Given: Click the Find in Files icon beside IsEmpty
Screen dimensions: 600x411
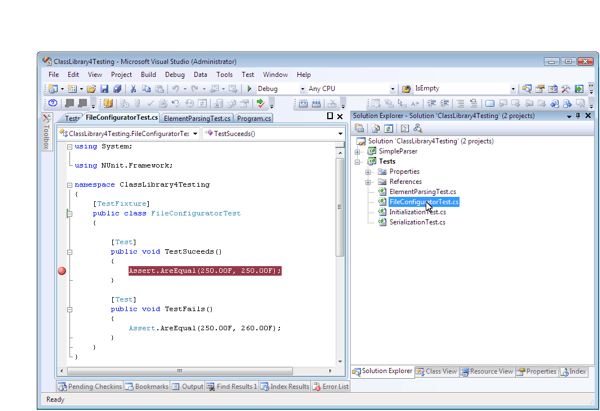Looking at the screenshot, I should point(406,89).
